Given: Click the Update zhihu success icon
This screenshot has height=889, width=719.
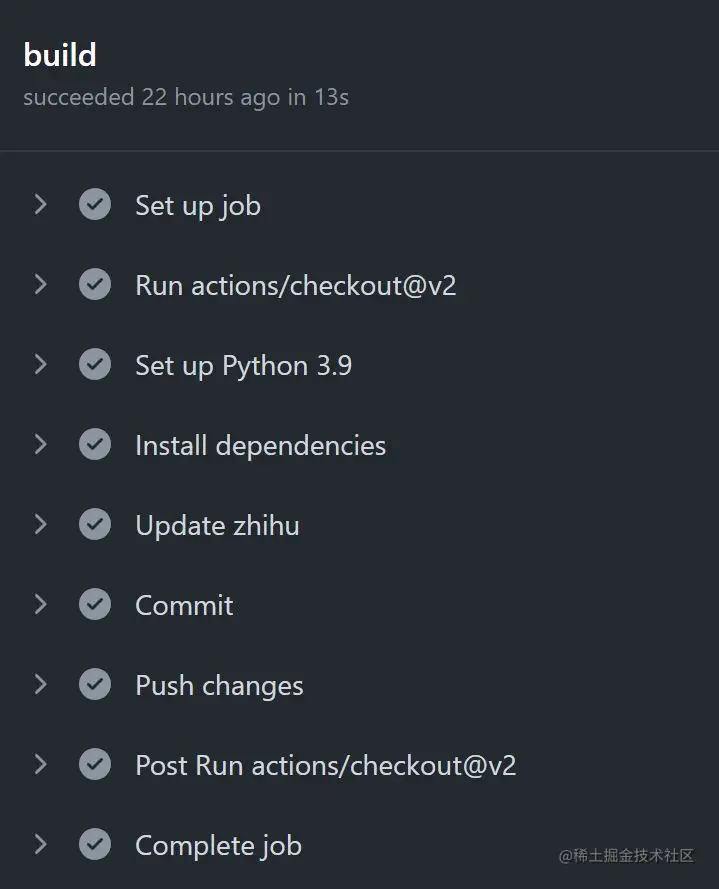Looking at the screenshot, I should 95,525.
